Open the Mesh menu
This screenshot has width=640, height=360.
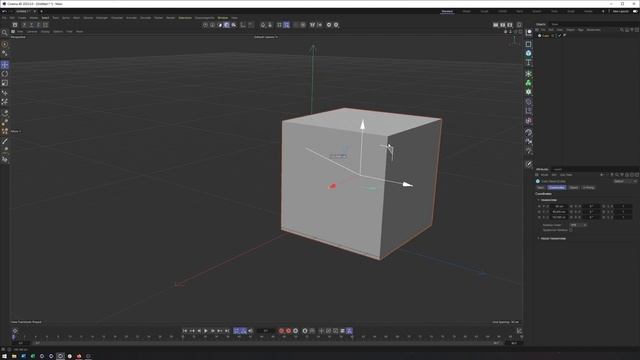[76, 18]
